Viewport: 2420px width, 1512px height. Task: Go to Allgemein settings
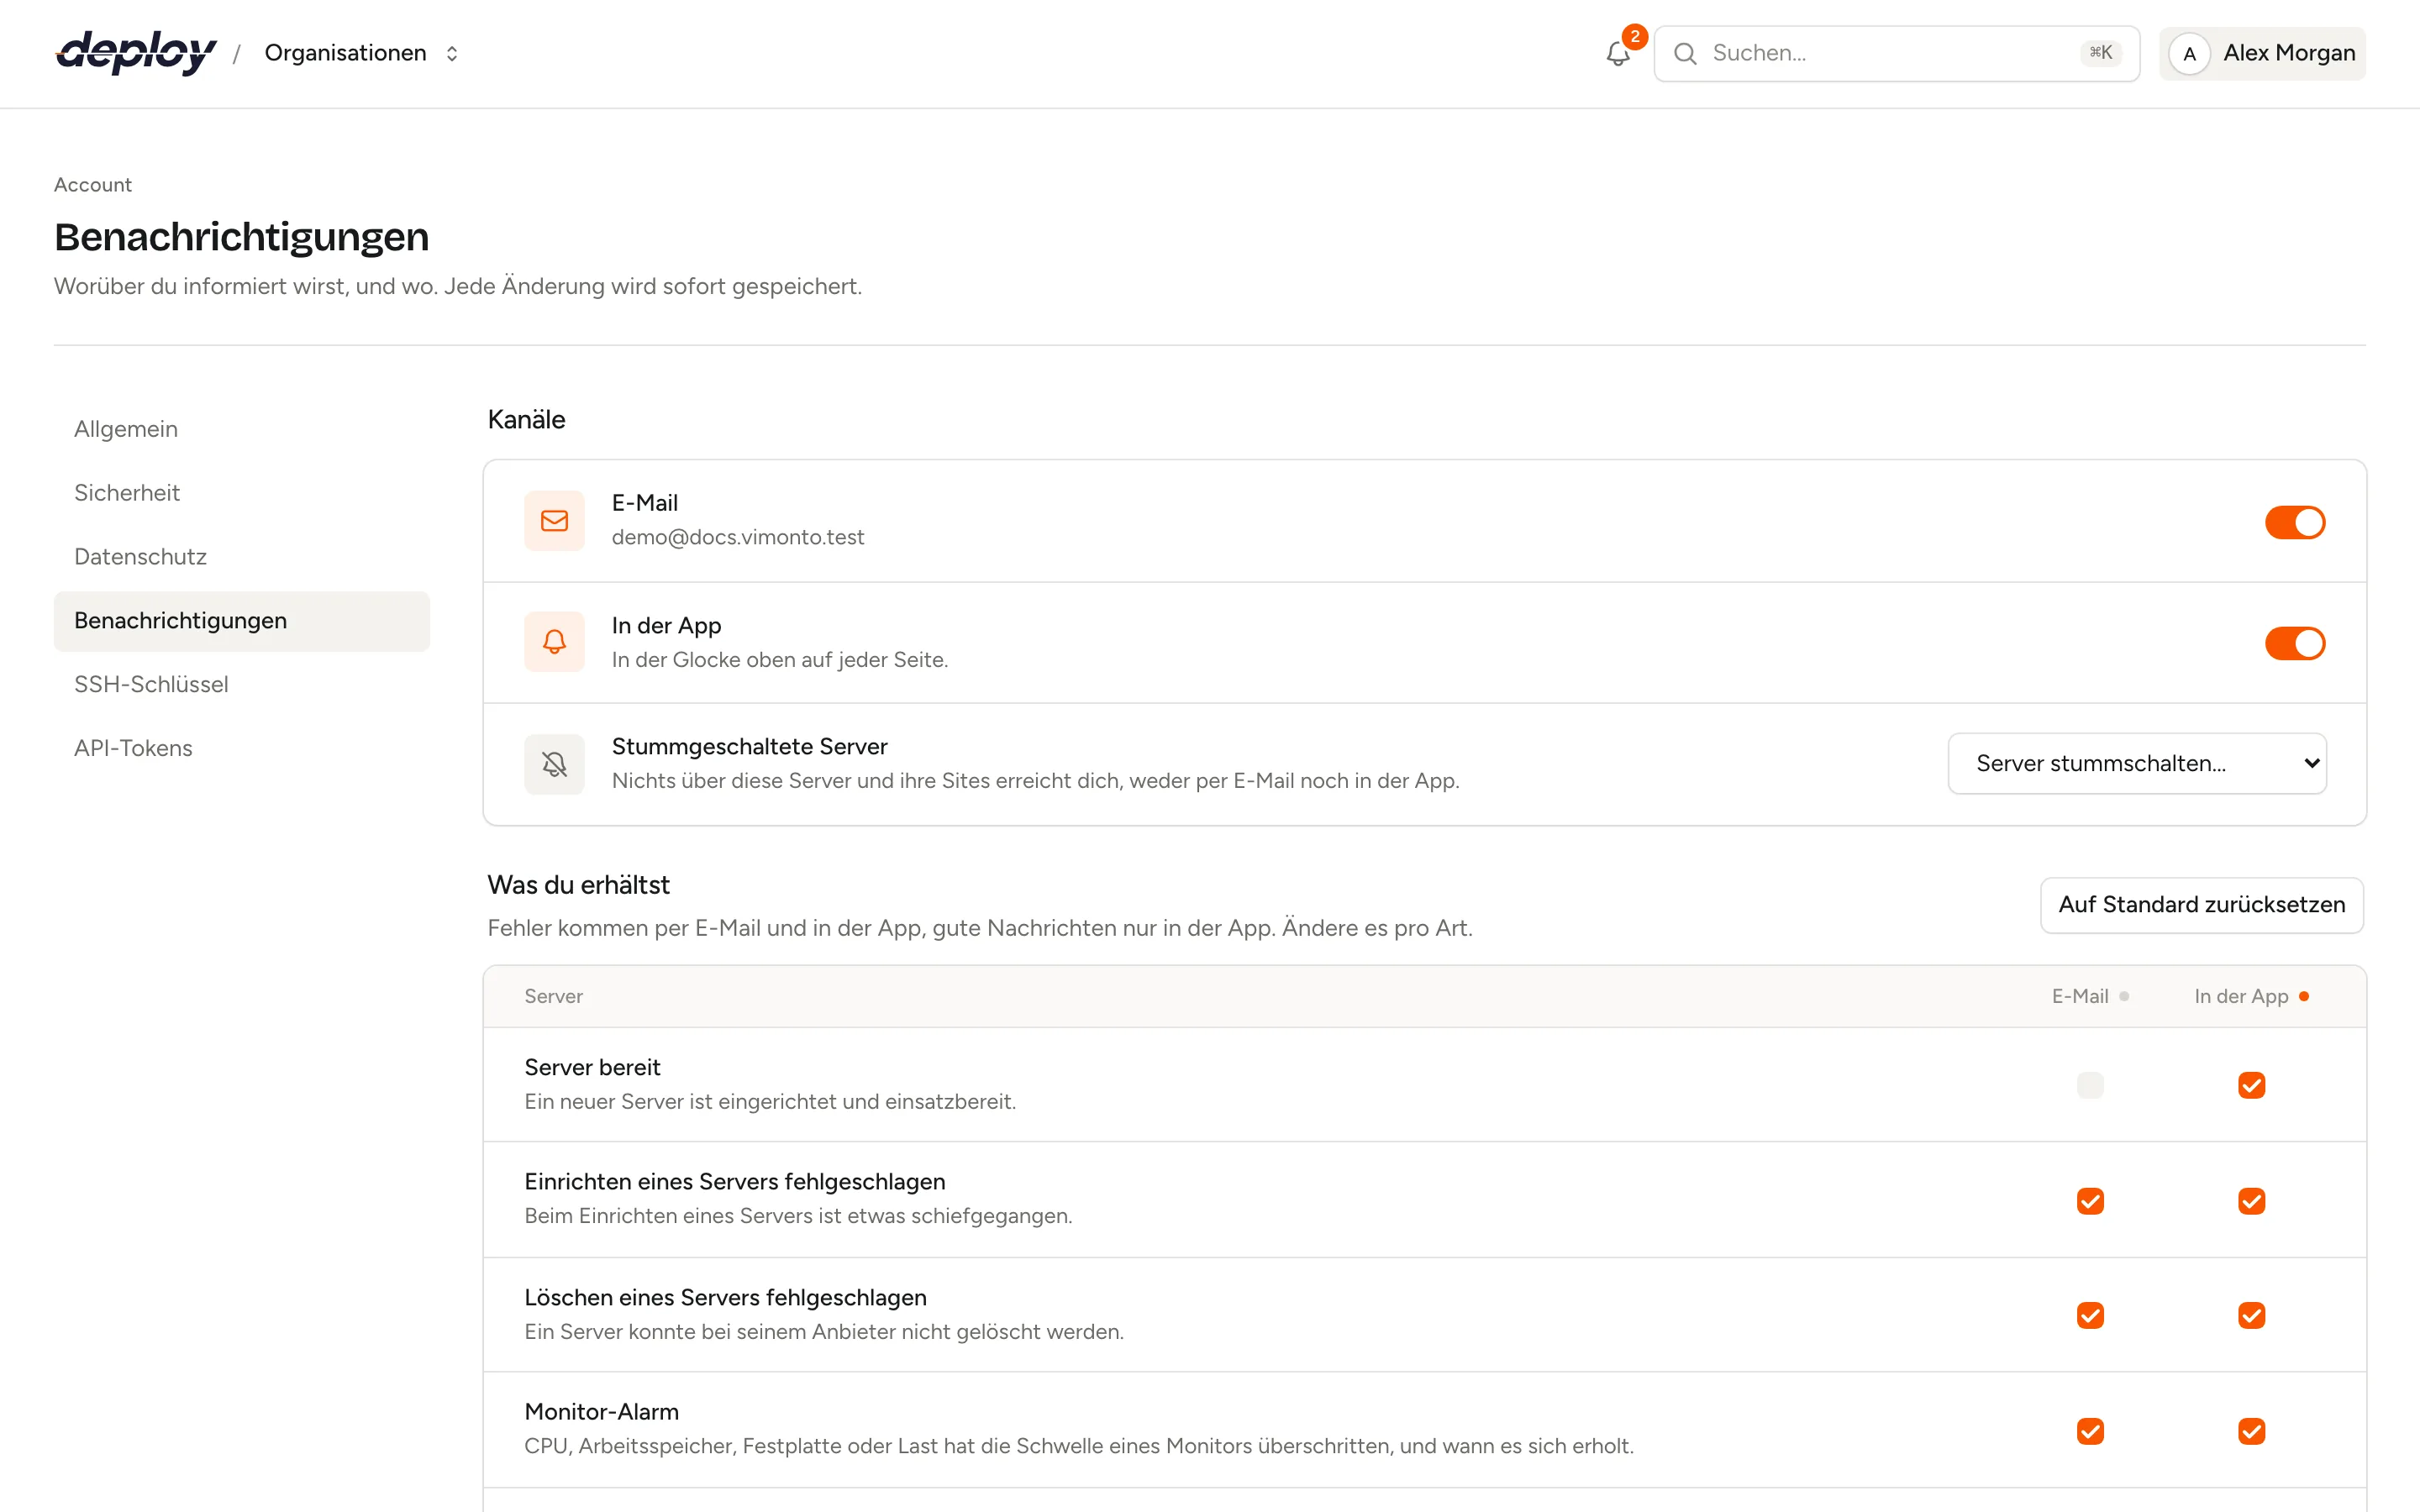click(x=241, y=429)
